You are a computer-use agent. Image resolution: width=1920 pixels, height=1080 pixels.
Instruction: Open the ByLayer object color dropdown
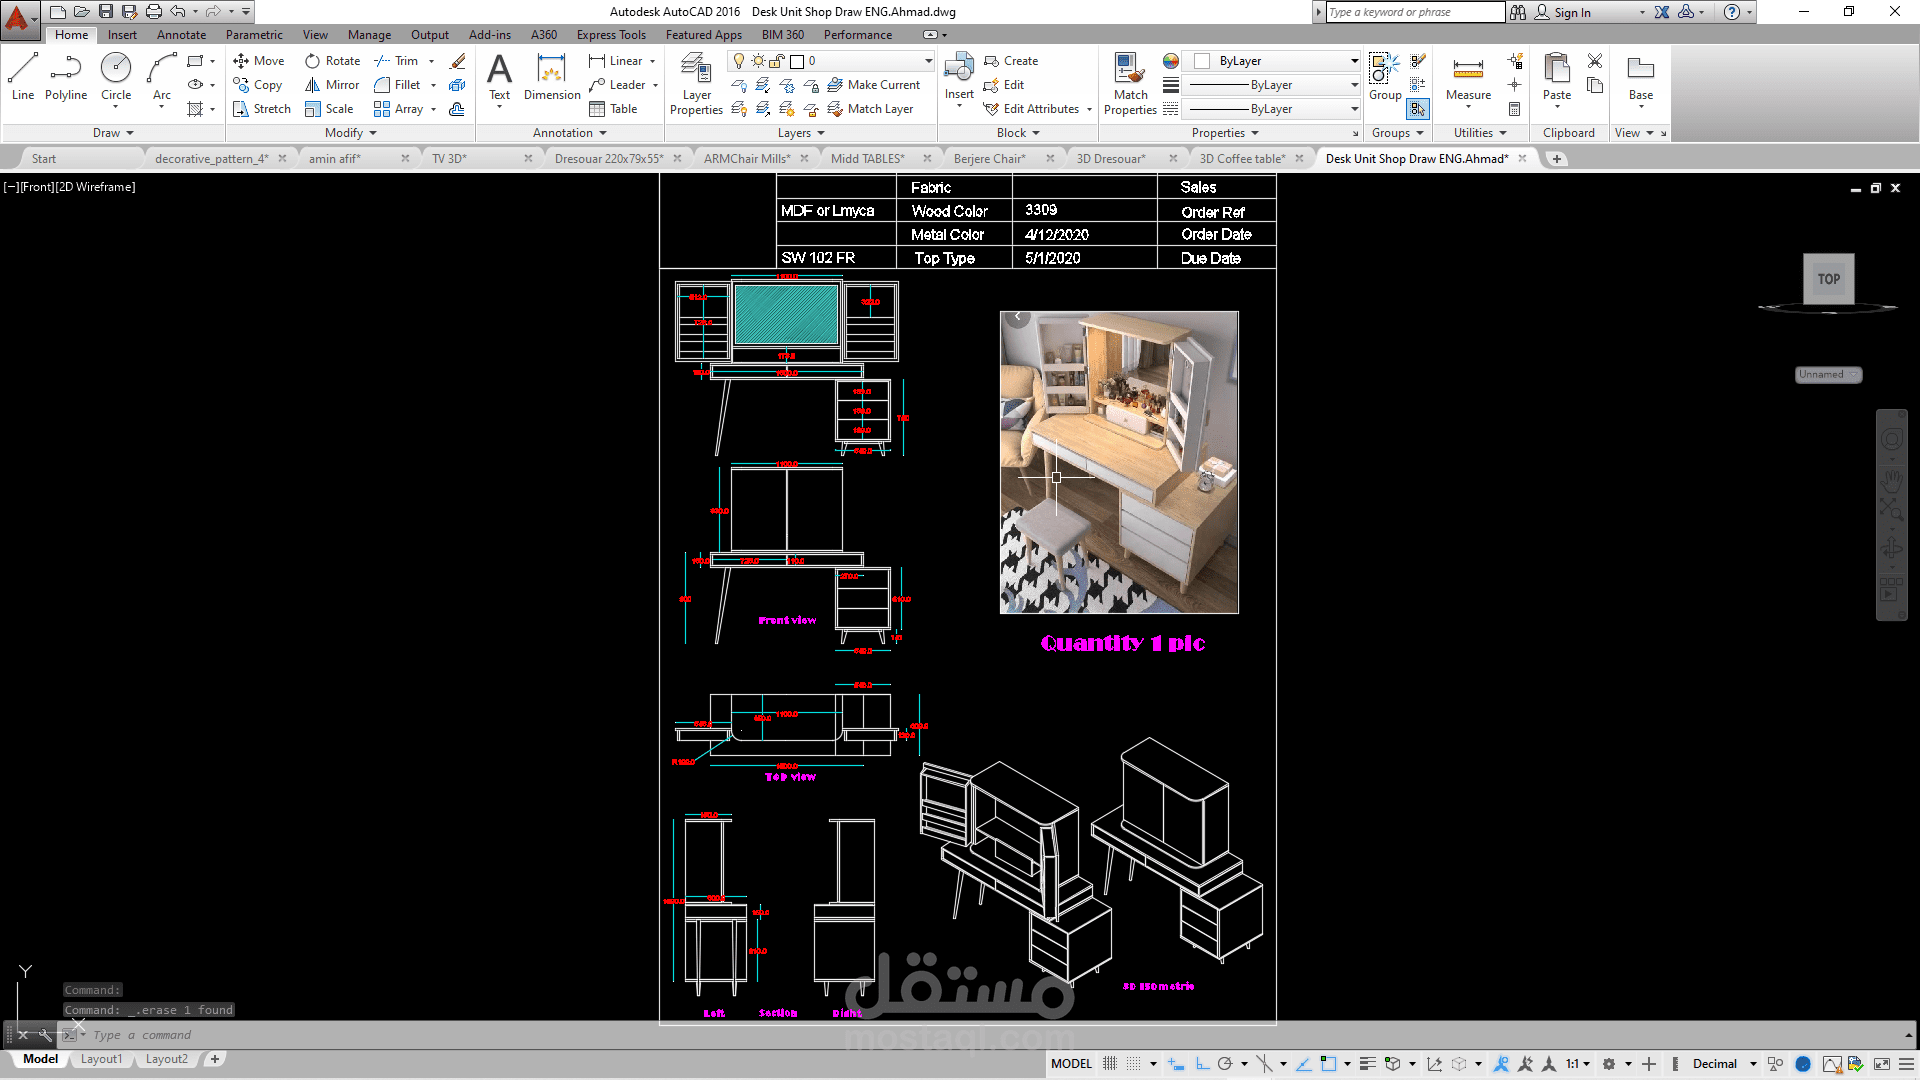(x=1354, y=61)
